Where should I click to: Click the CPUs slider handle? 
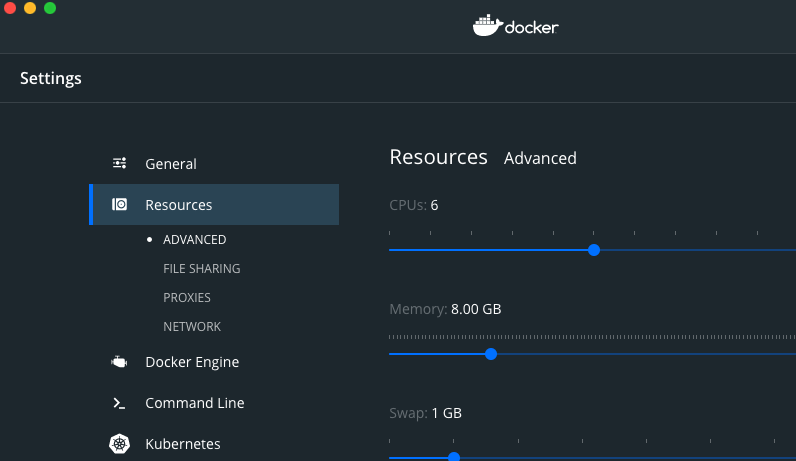click(x=594, y=250)
